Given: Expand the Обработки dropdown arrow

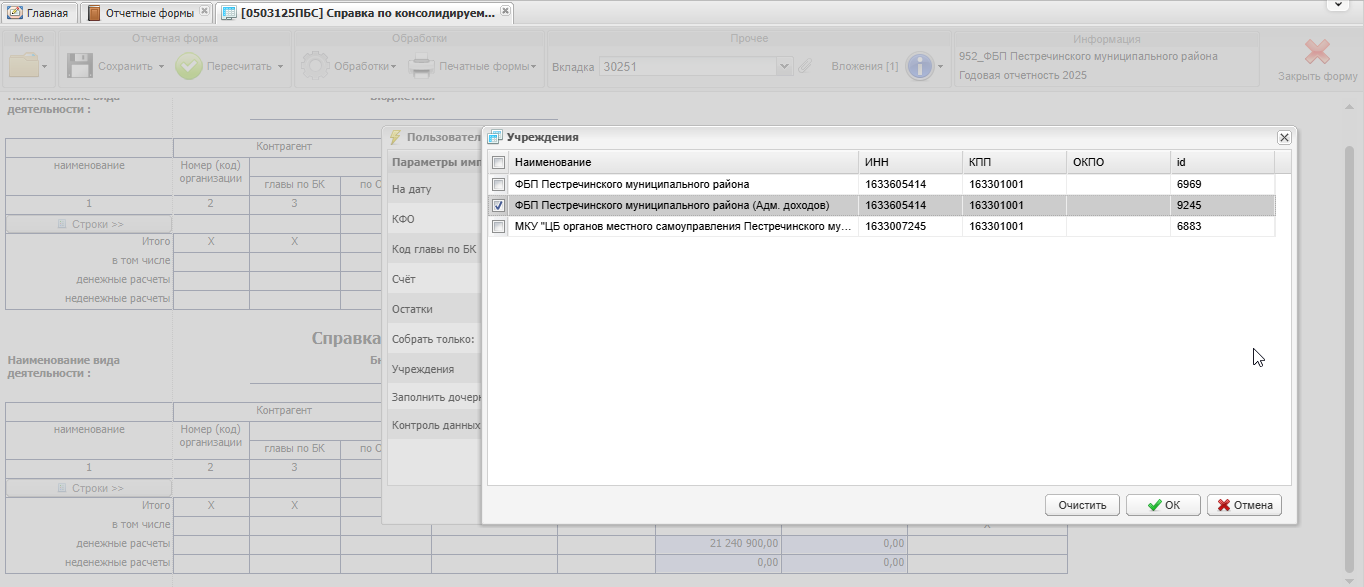Looking at the screenshot, I should (x=394, y=67).
